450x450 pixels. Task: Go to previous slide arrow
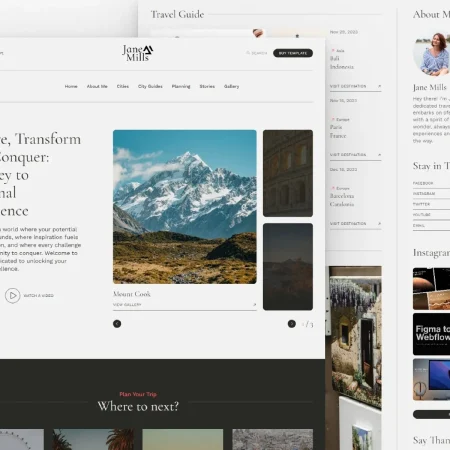(x=117, y=324)
